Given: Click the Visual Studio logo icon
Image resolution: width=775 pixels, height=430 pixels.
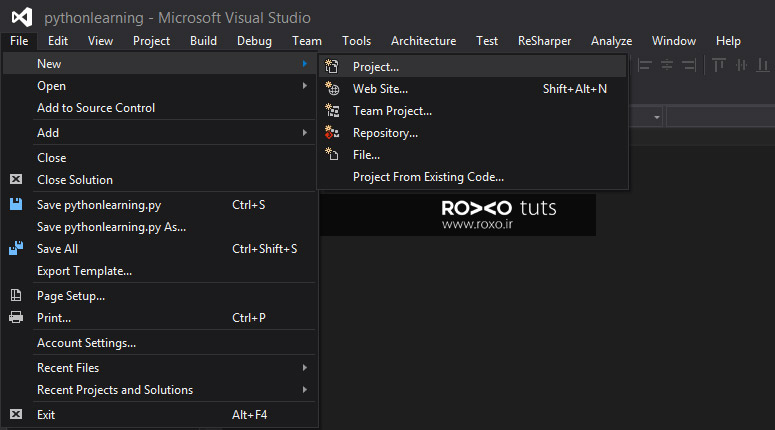Looking at the screenshot, I should (22, 17).
